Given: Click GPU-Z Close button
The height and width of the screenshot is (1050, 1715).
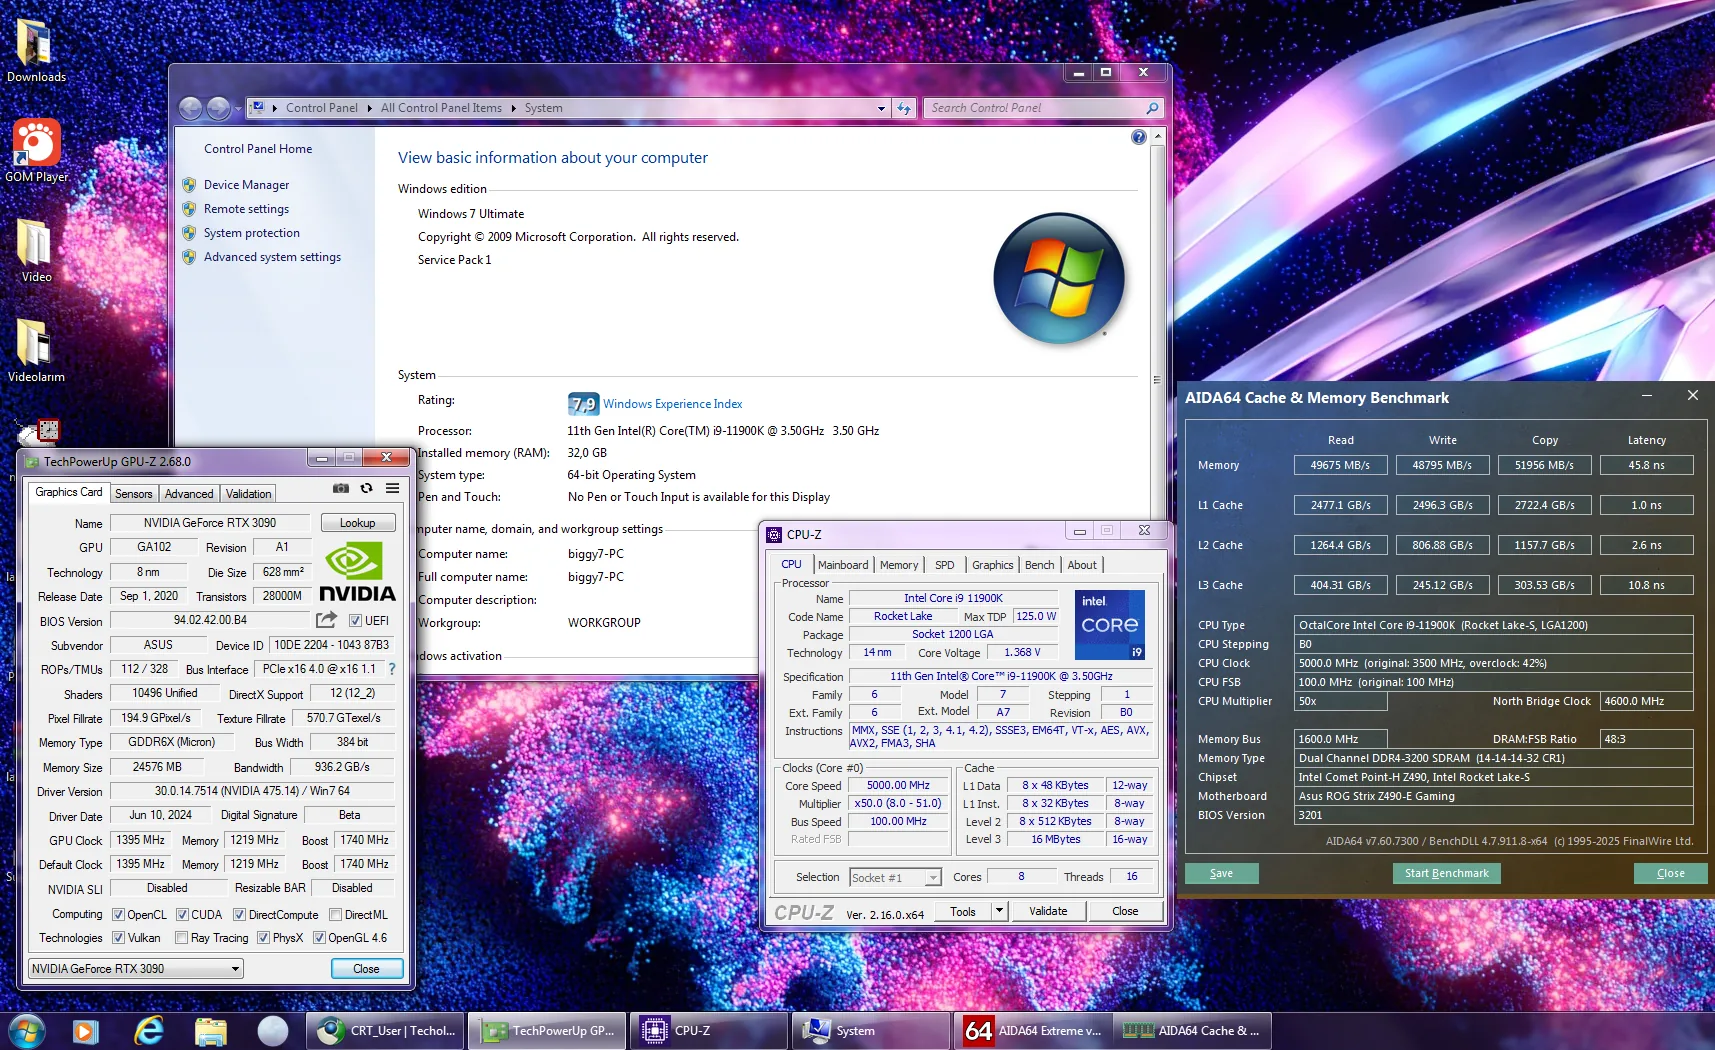Looking at the screenshot, I should coord(366,969).
